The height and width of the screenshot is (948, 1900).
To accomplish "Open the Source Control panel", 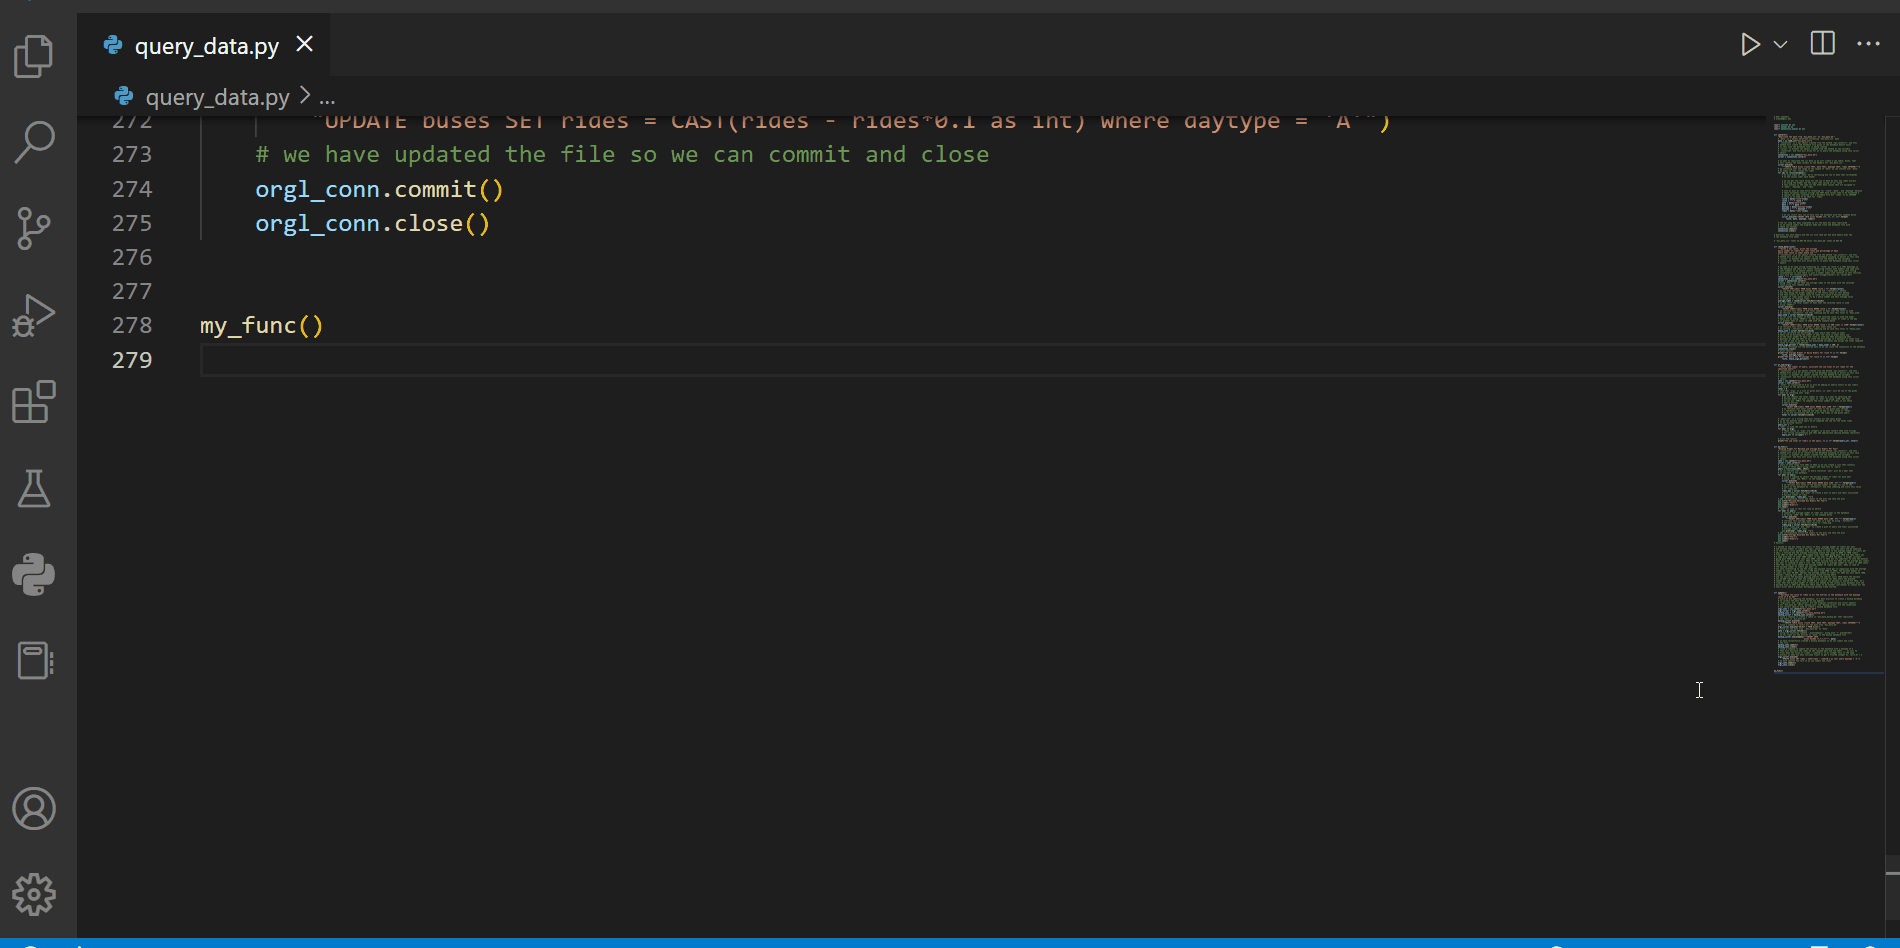I will 35,228.
